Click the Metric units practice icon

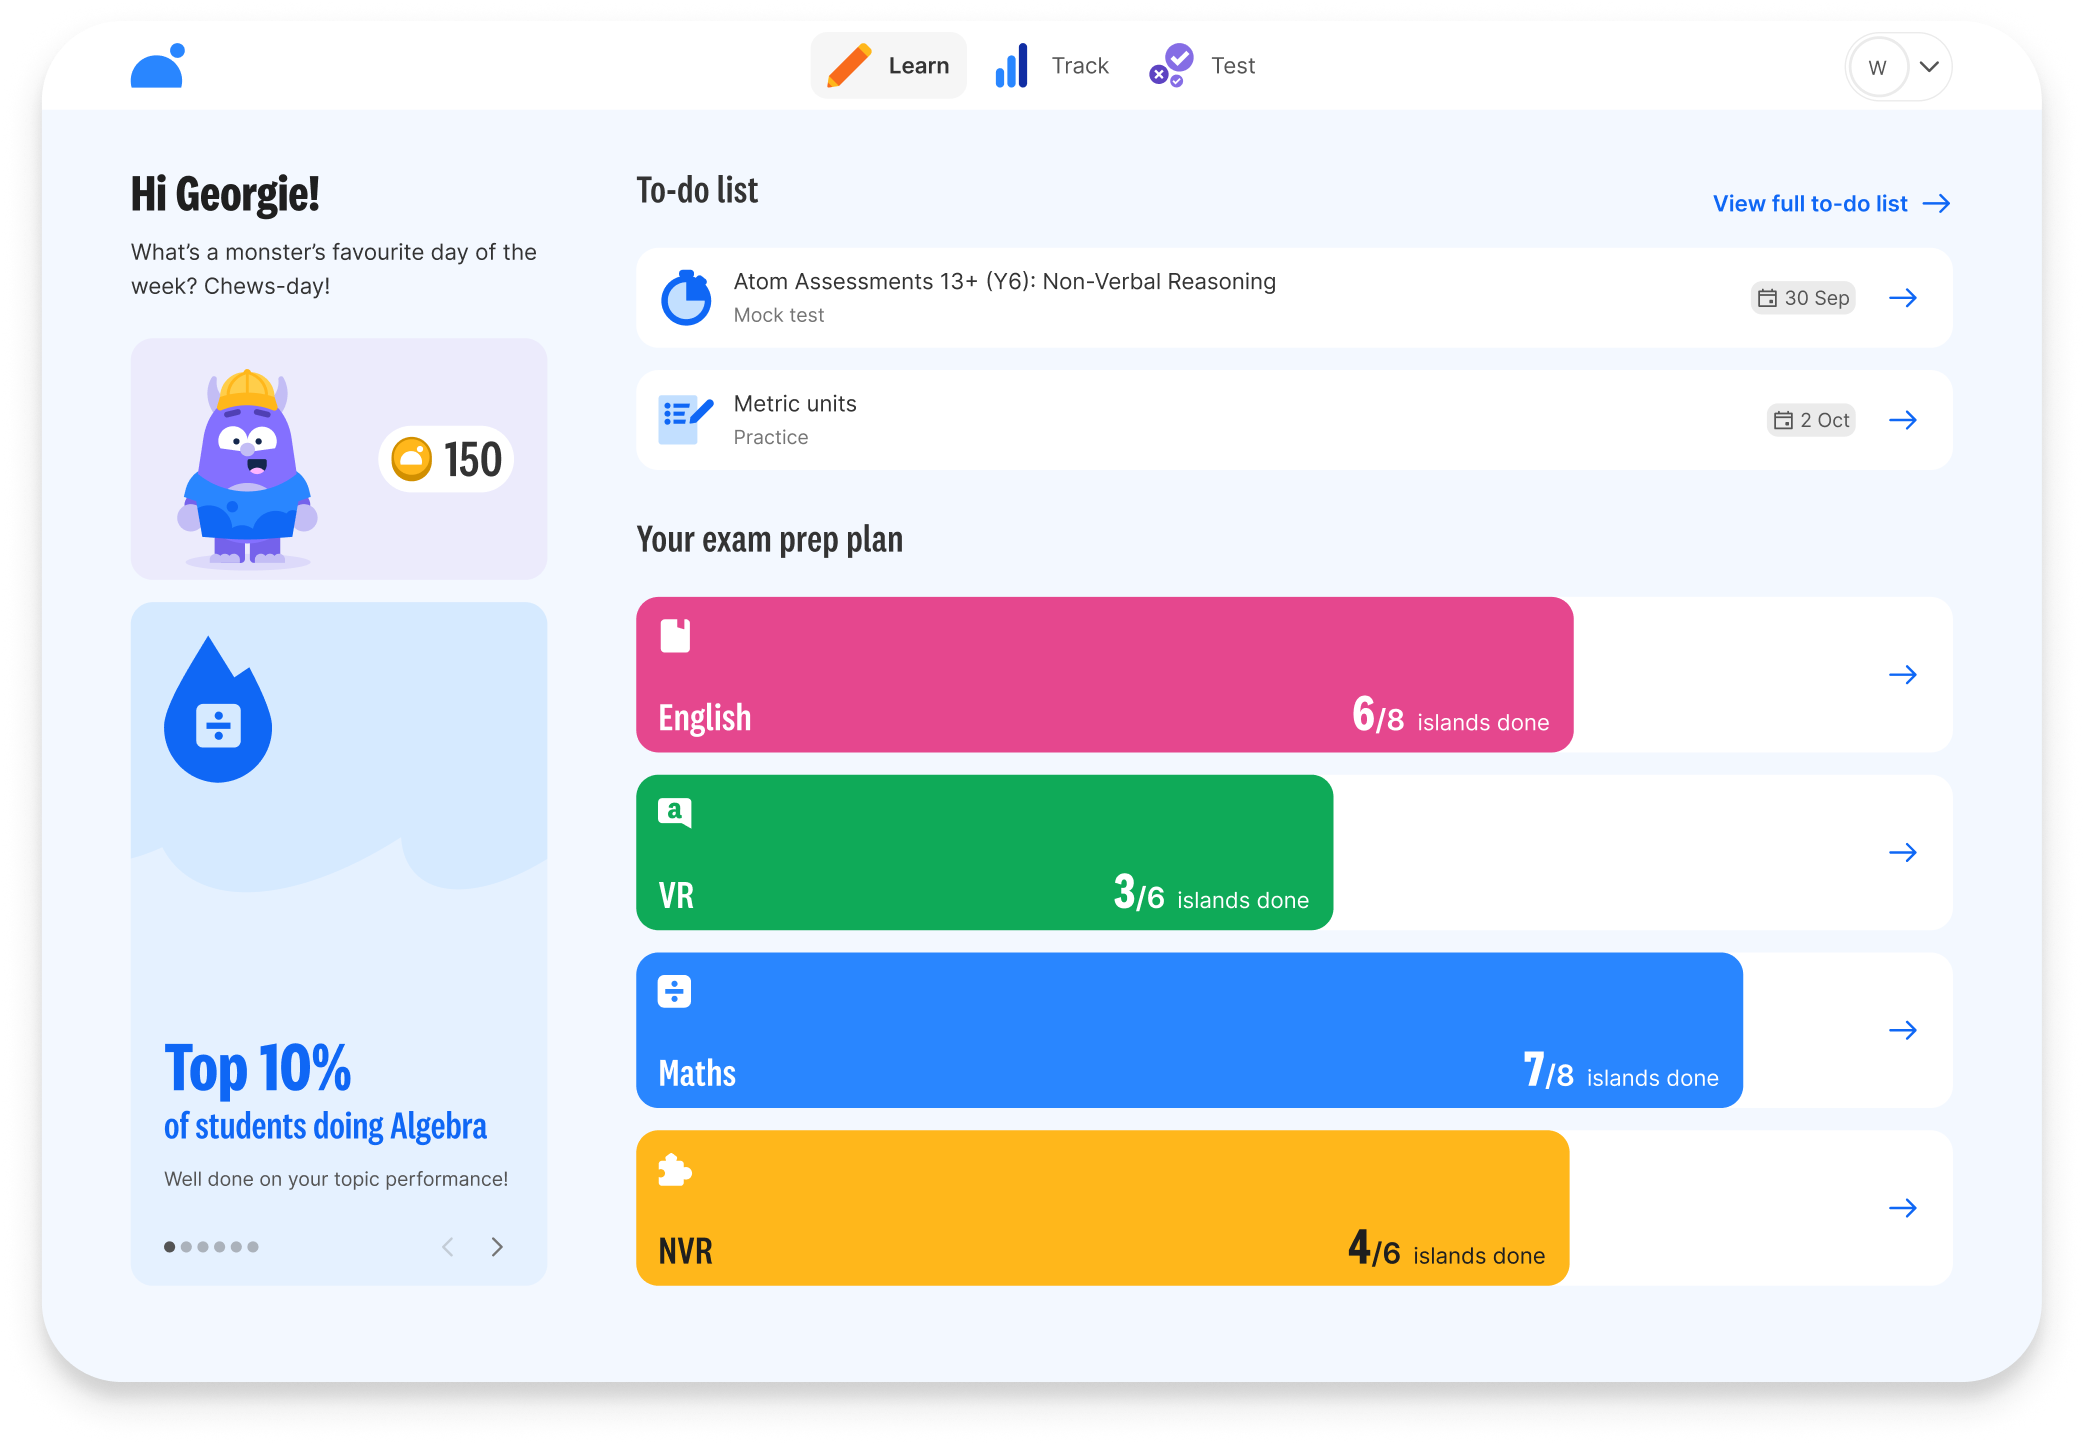click(x=686, y=420)
